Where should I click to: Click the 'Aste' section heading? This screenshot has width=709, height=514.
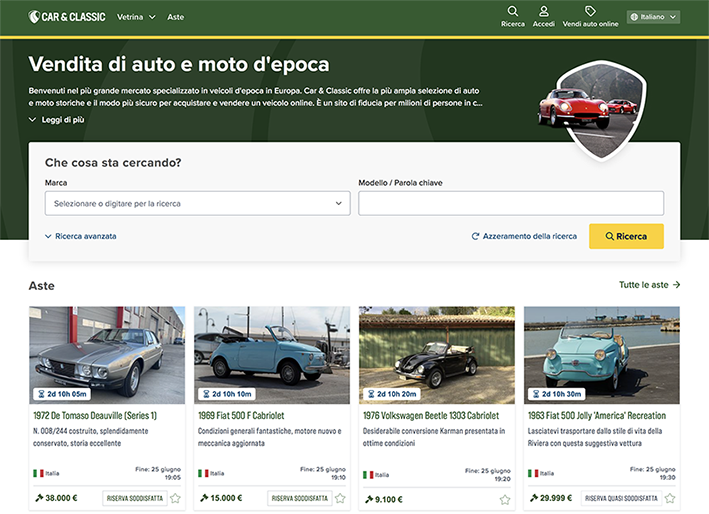pyautogui.click(x=42, y=286)
